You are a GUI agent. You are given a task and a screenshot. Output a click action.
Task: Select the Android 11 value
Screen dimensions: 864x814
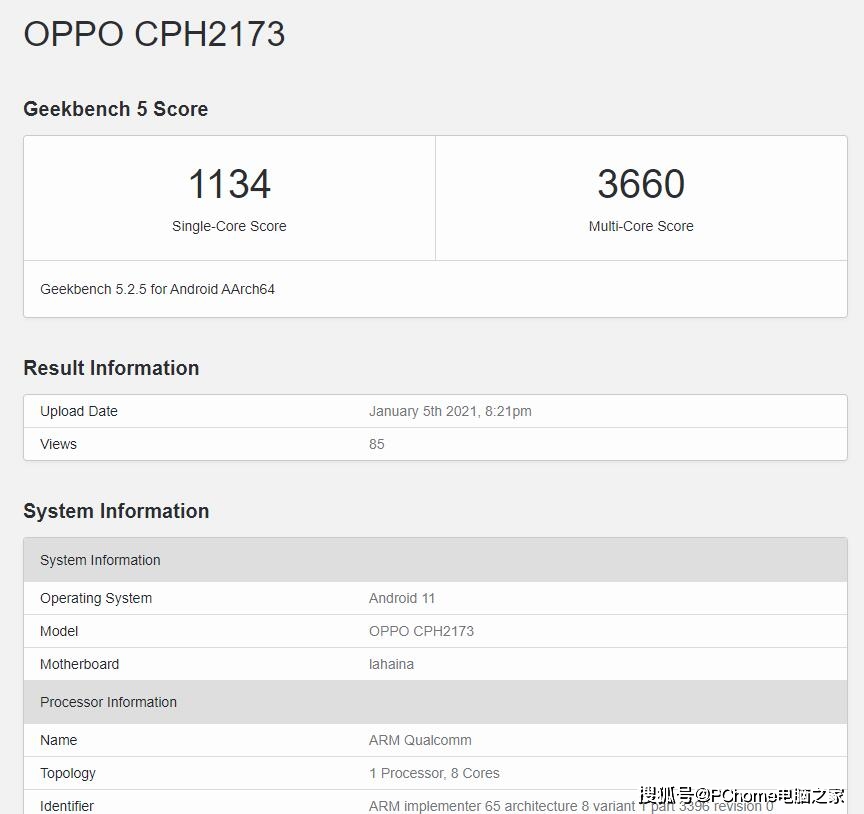click(x=402, y=598)
